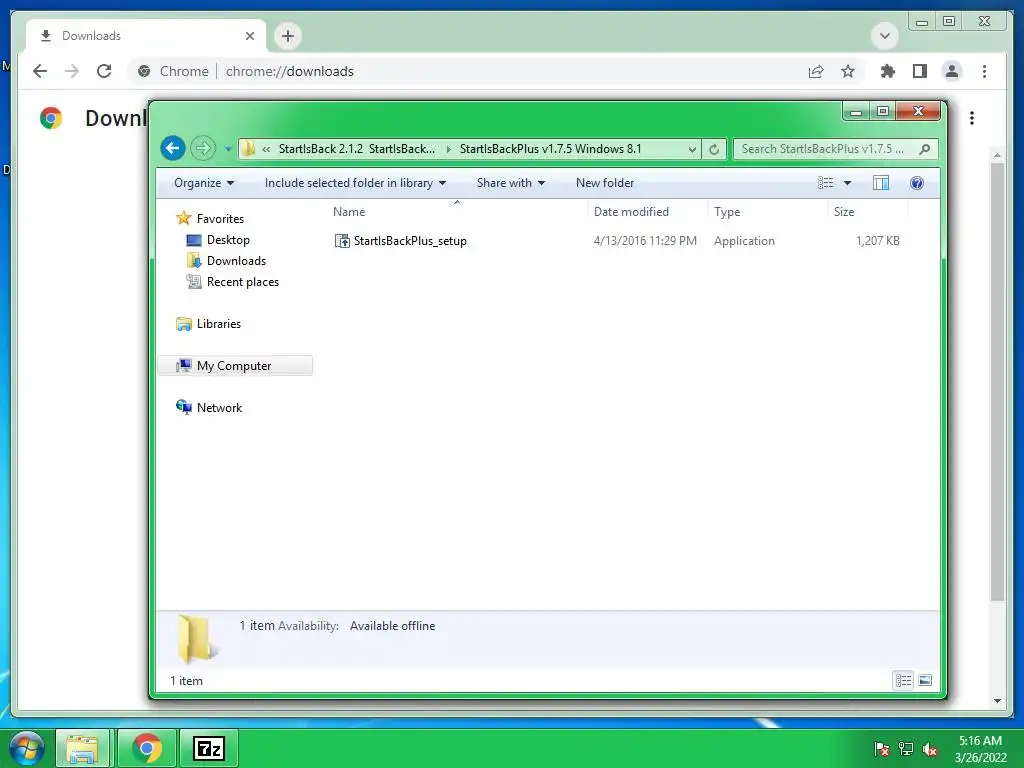Click the New folder button
1024x768 pixels.
tap(605, 183)
